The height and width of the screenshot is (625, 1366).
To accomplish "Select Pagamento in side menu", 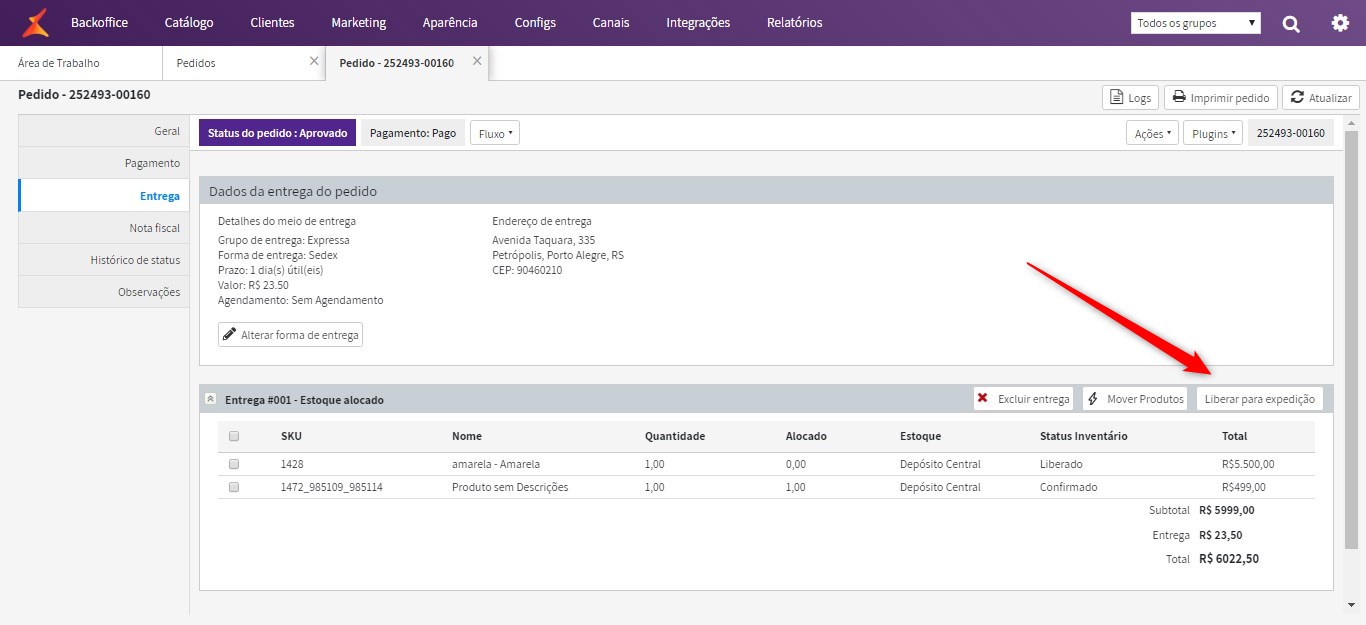I will coord(103,163).
